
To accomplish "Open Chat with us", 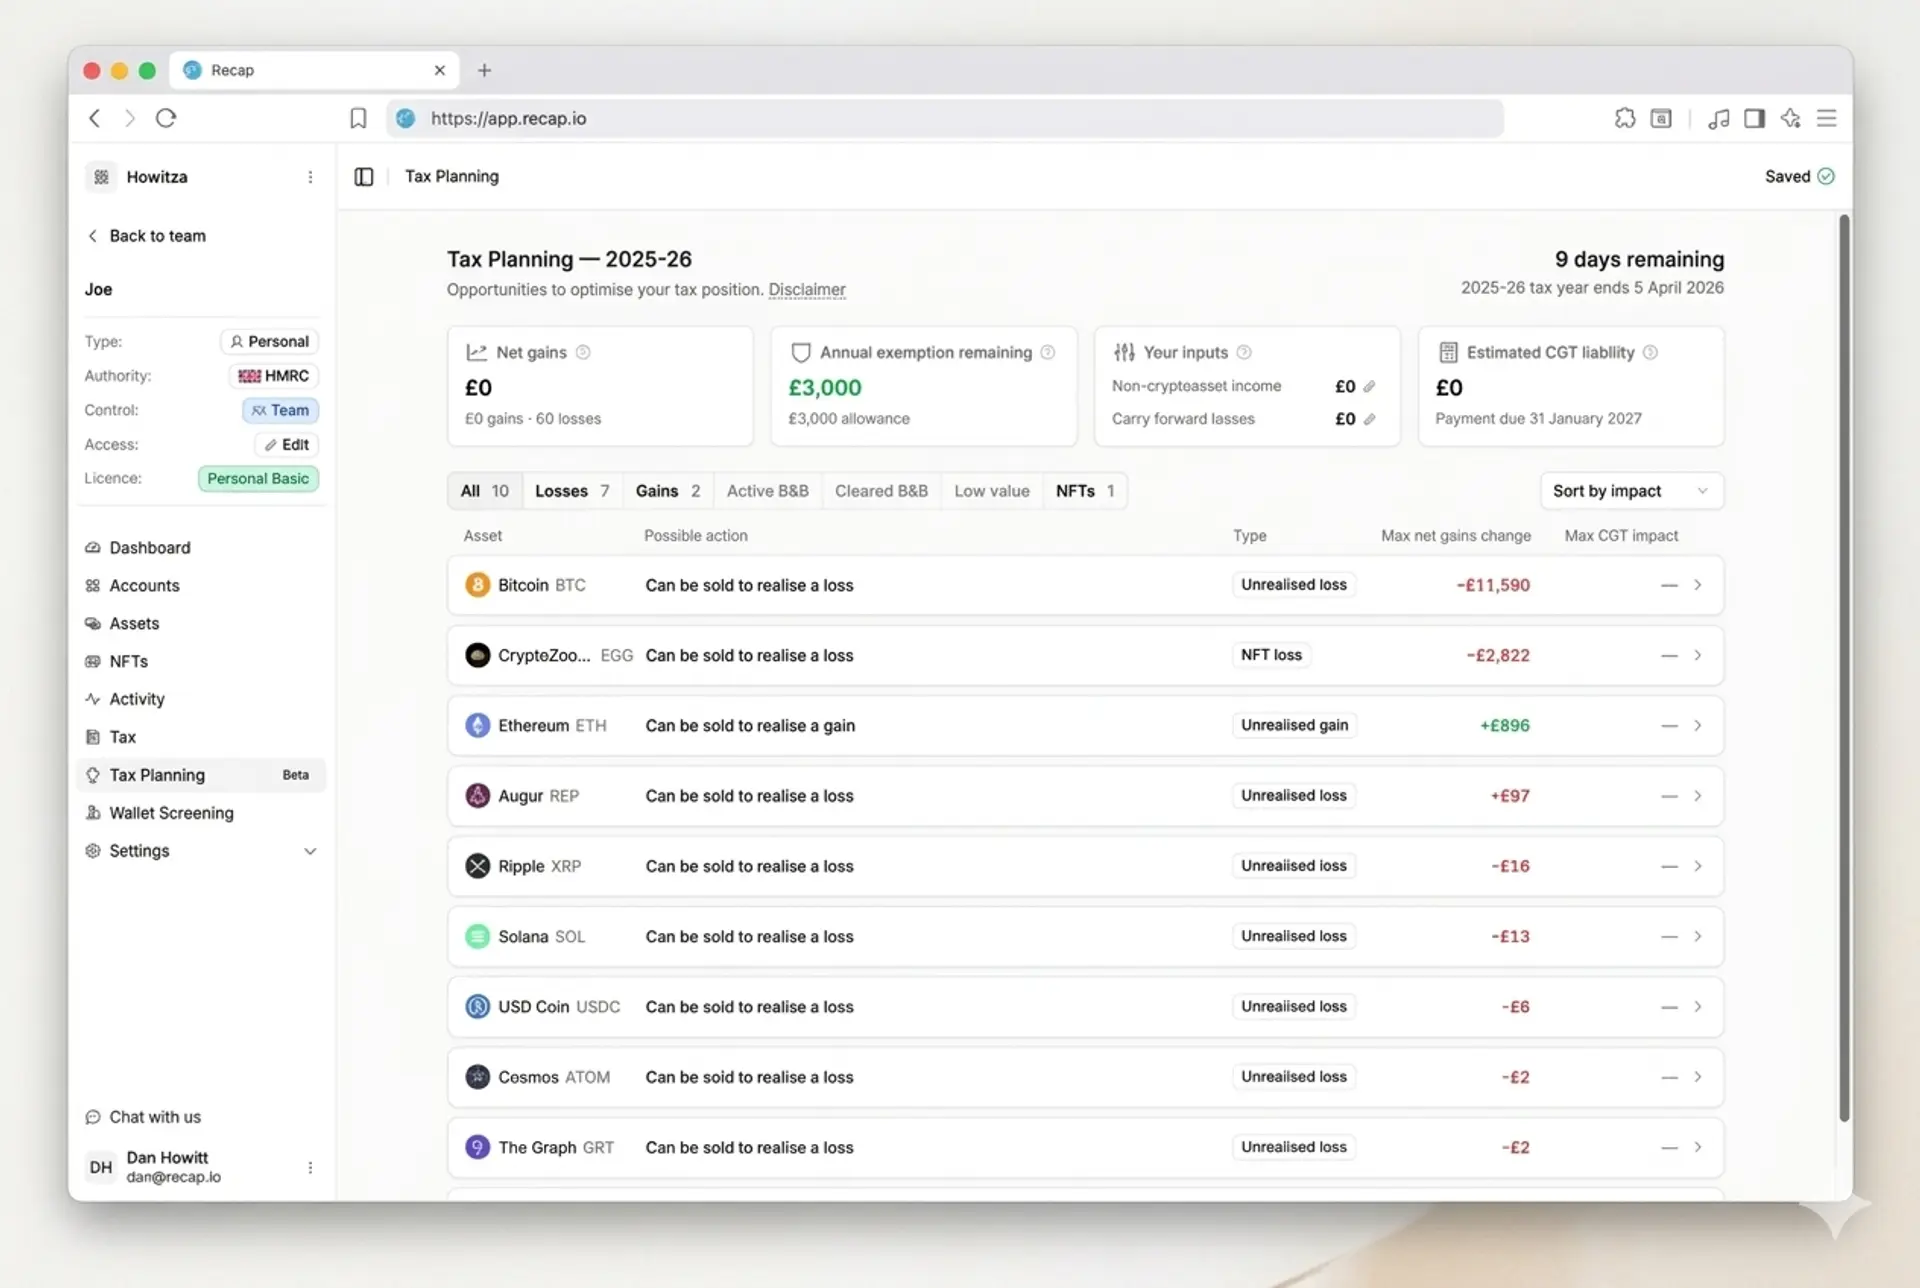I will tap(144, 1117).
